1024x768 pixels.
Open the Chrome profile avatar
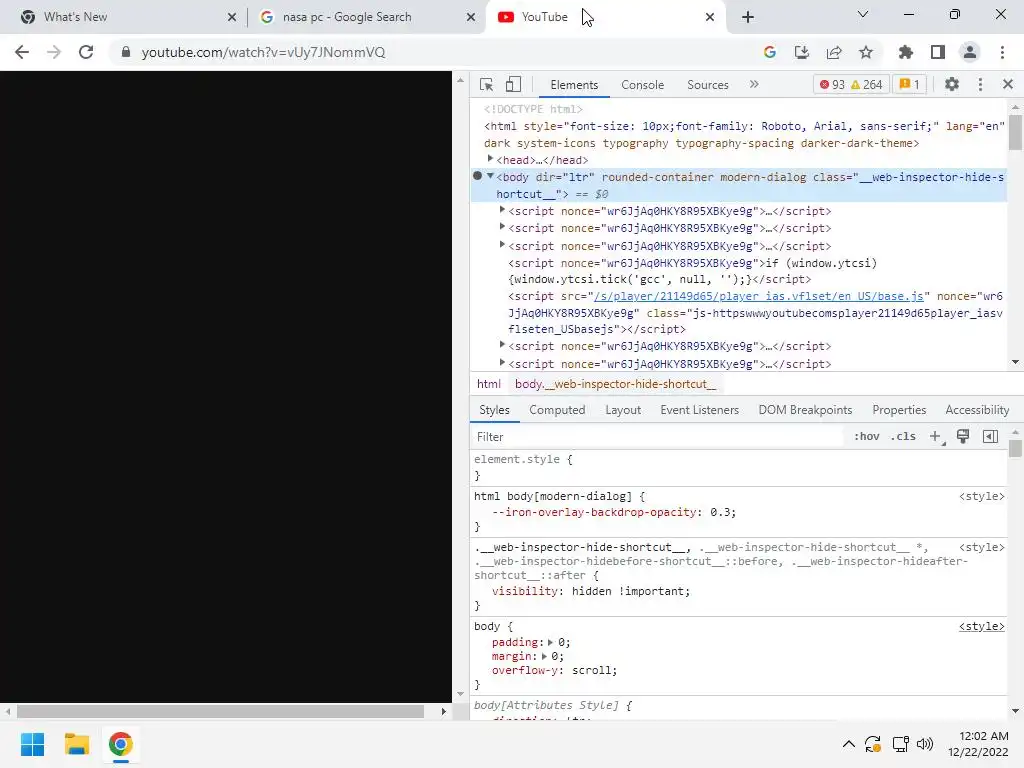click(x=969, y=52)
